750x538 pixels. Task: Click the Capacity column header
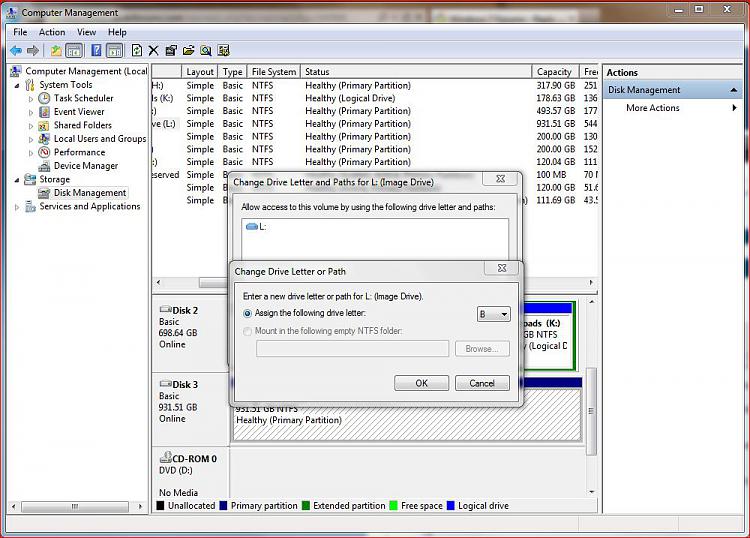coord(555,72)
